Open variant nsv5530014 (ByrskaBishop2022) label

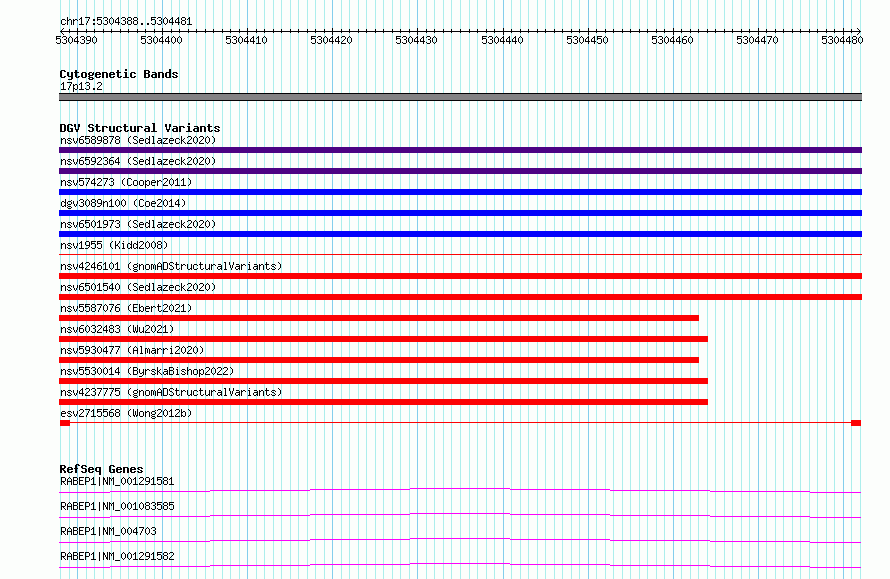[x=147, y=371]
